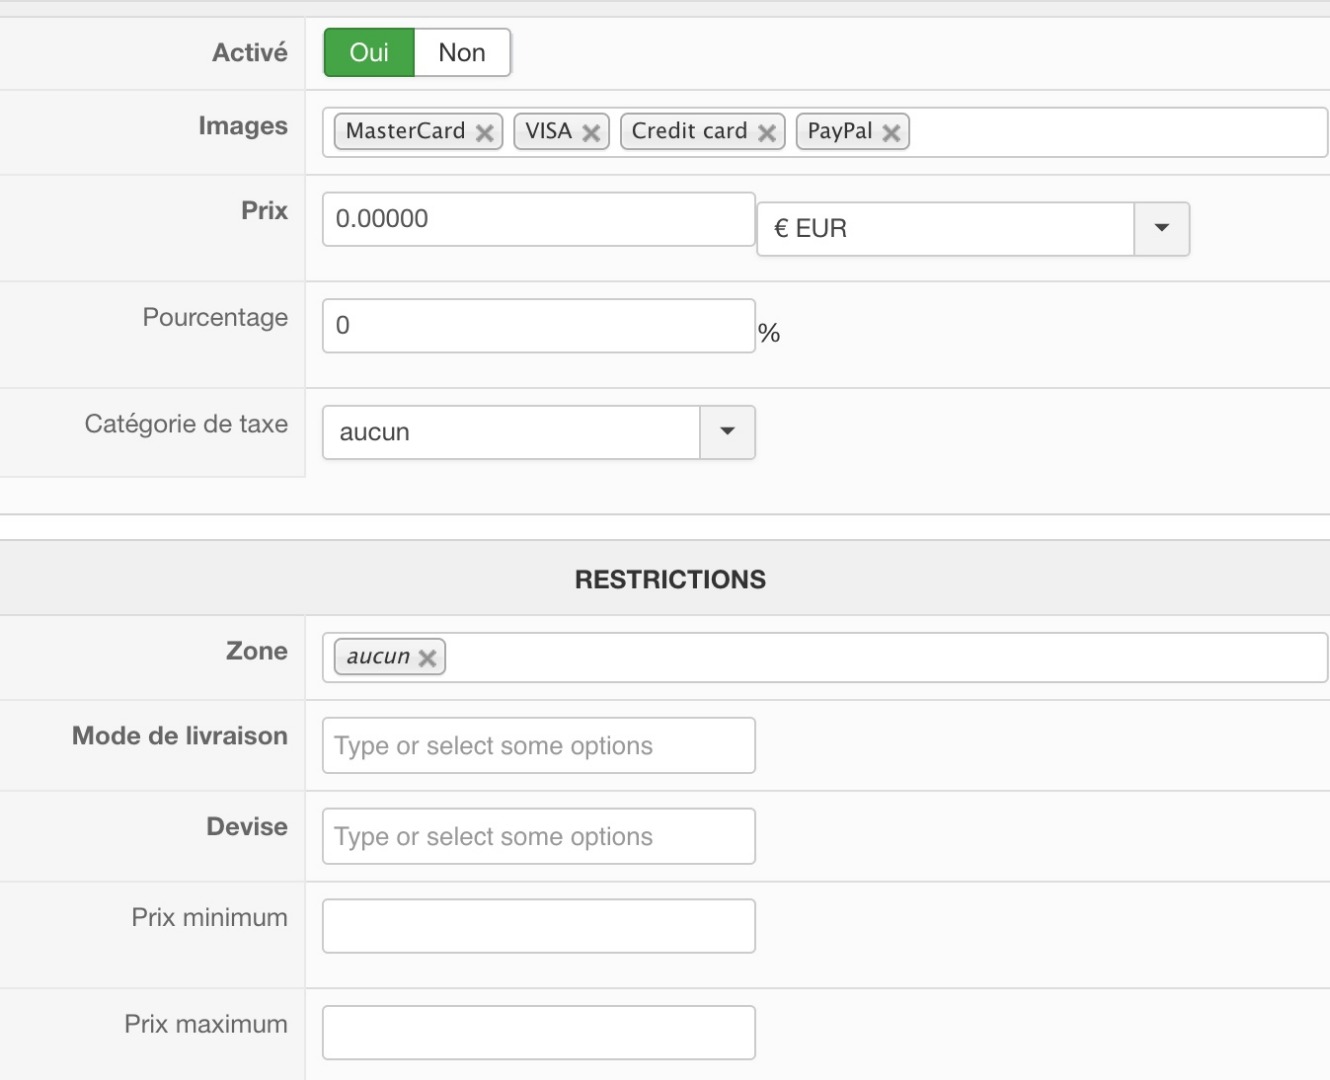The height and width of the screenshot is (1080, 1330).
Task: Set Activé to Oui
Action: (x=368, y=53)
